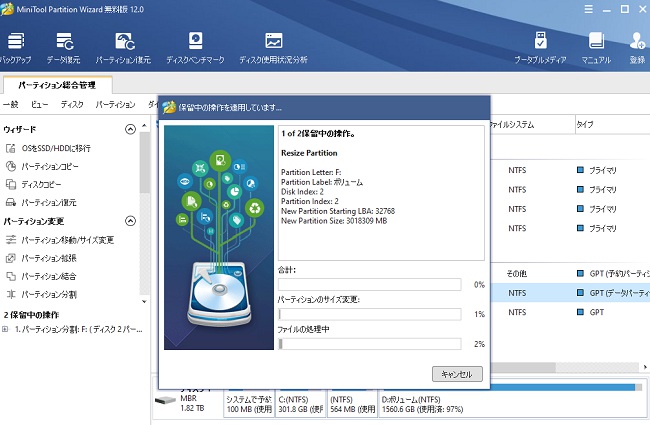Switch to パーティション総合管理 tab
The image size is (650, 425).
coord(57,85)
